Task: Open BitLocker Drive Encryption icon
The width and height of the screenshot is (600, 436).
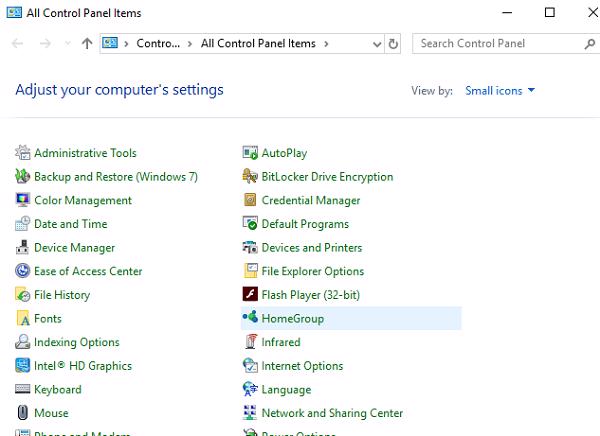Action: pos(251,177)
